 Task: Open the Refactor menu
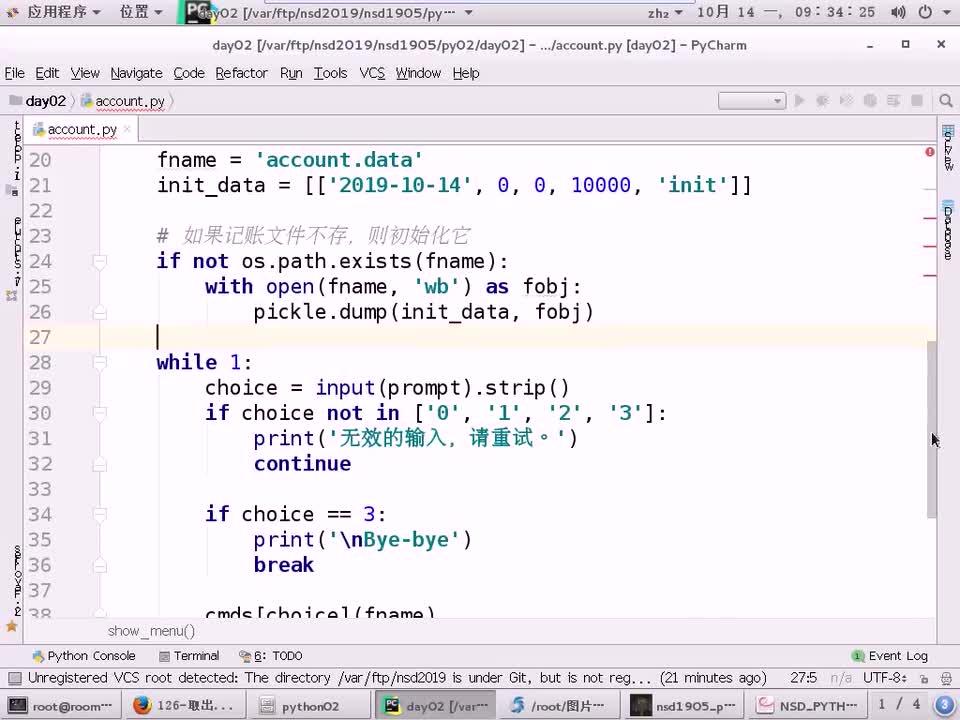click(241, 73)
